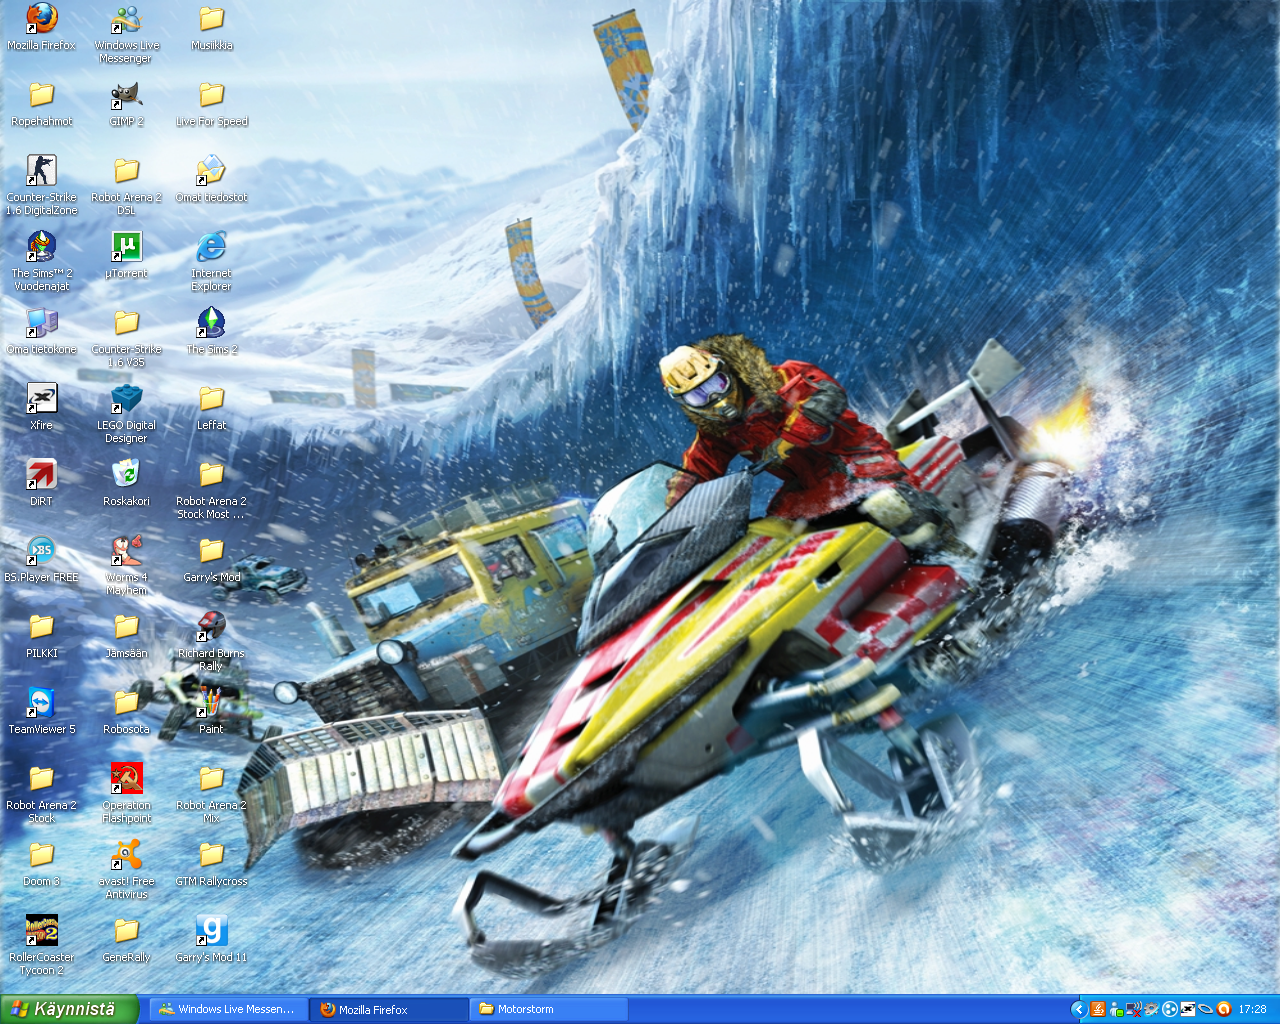
Task: Open the Internet Explorer shortcut
Action: pyautogui.click(x=211, y=247)
